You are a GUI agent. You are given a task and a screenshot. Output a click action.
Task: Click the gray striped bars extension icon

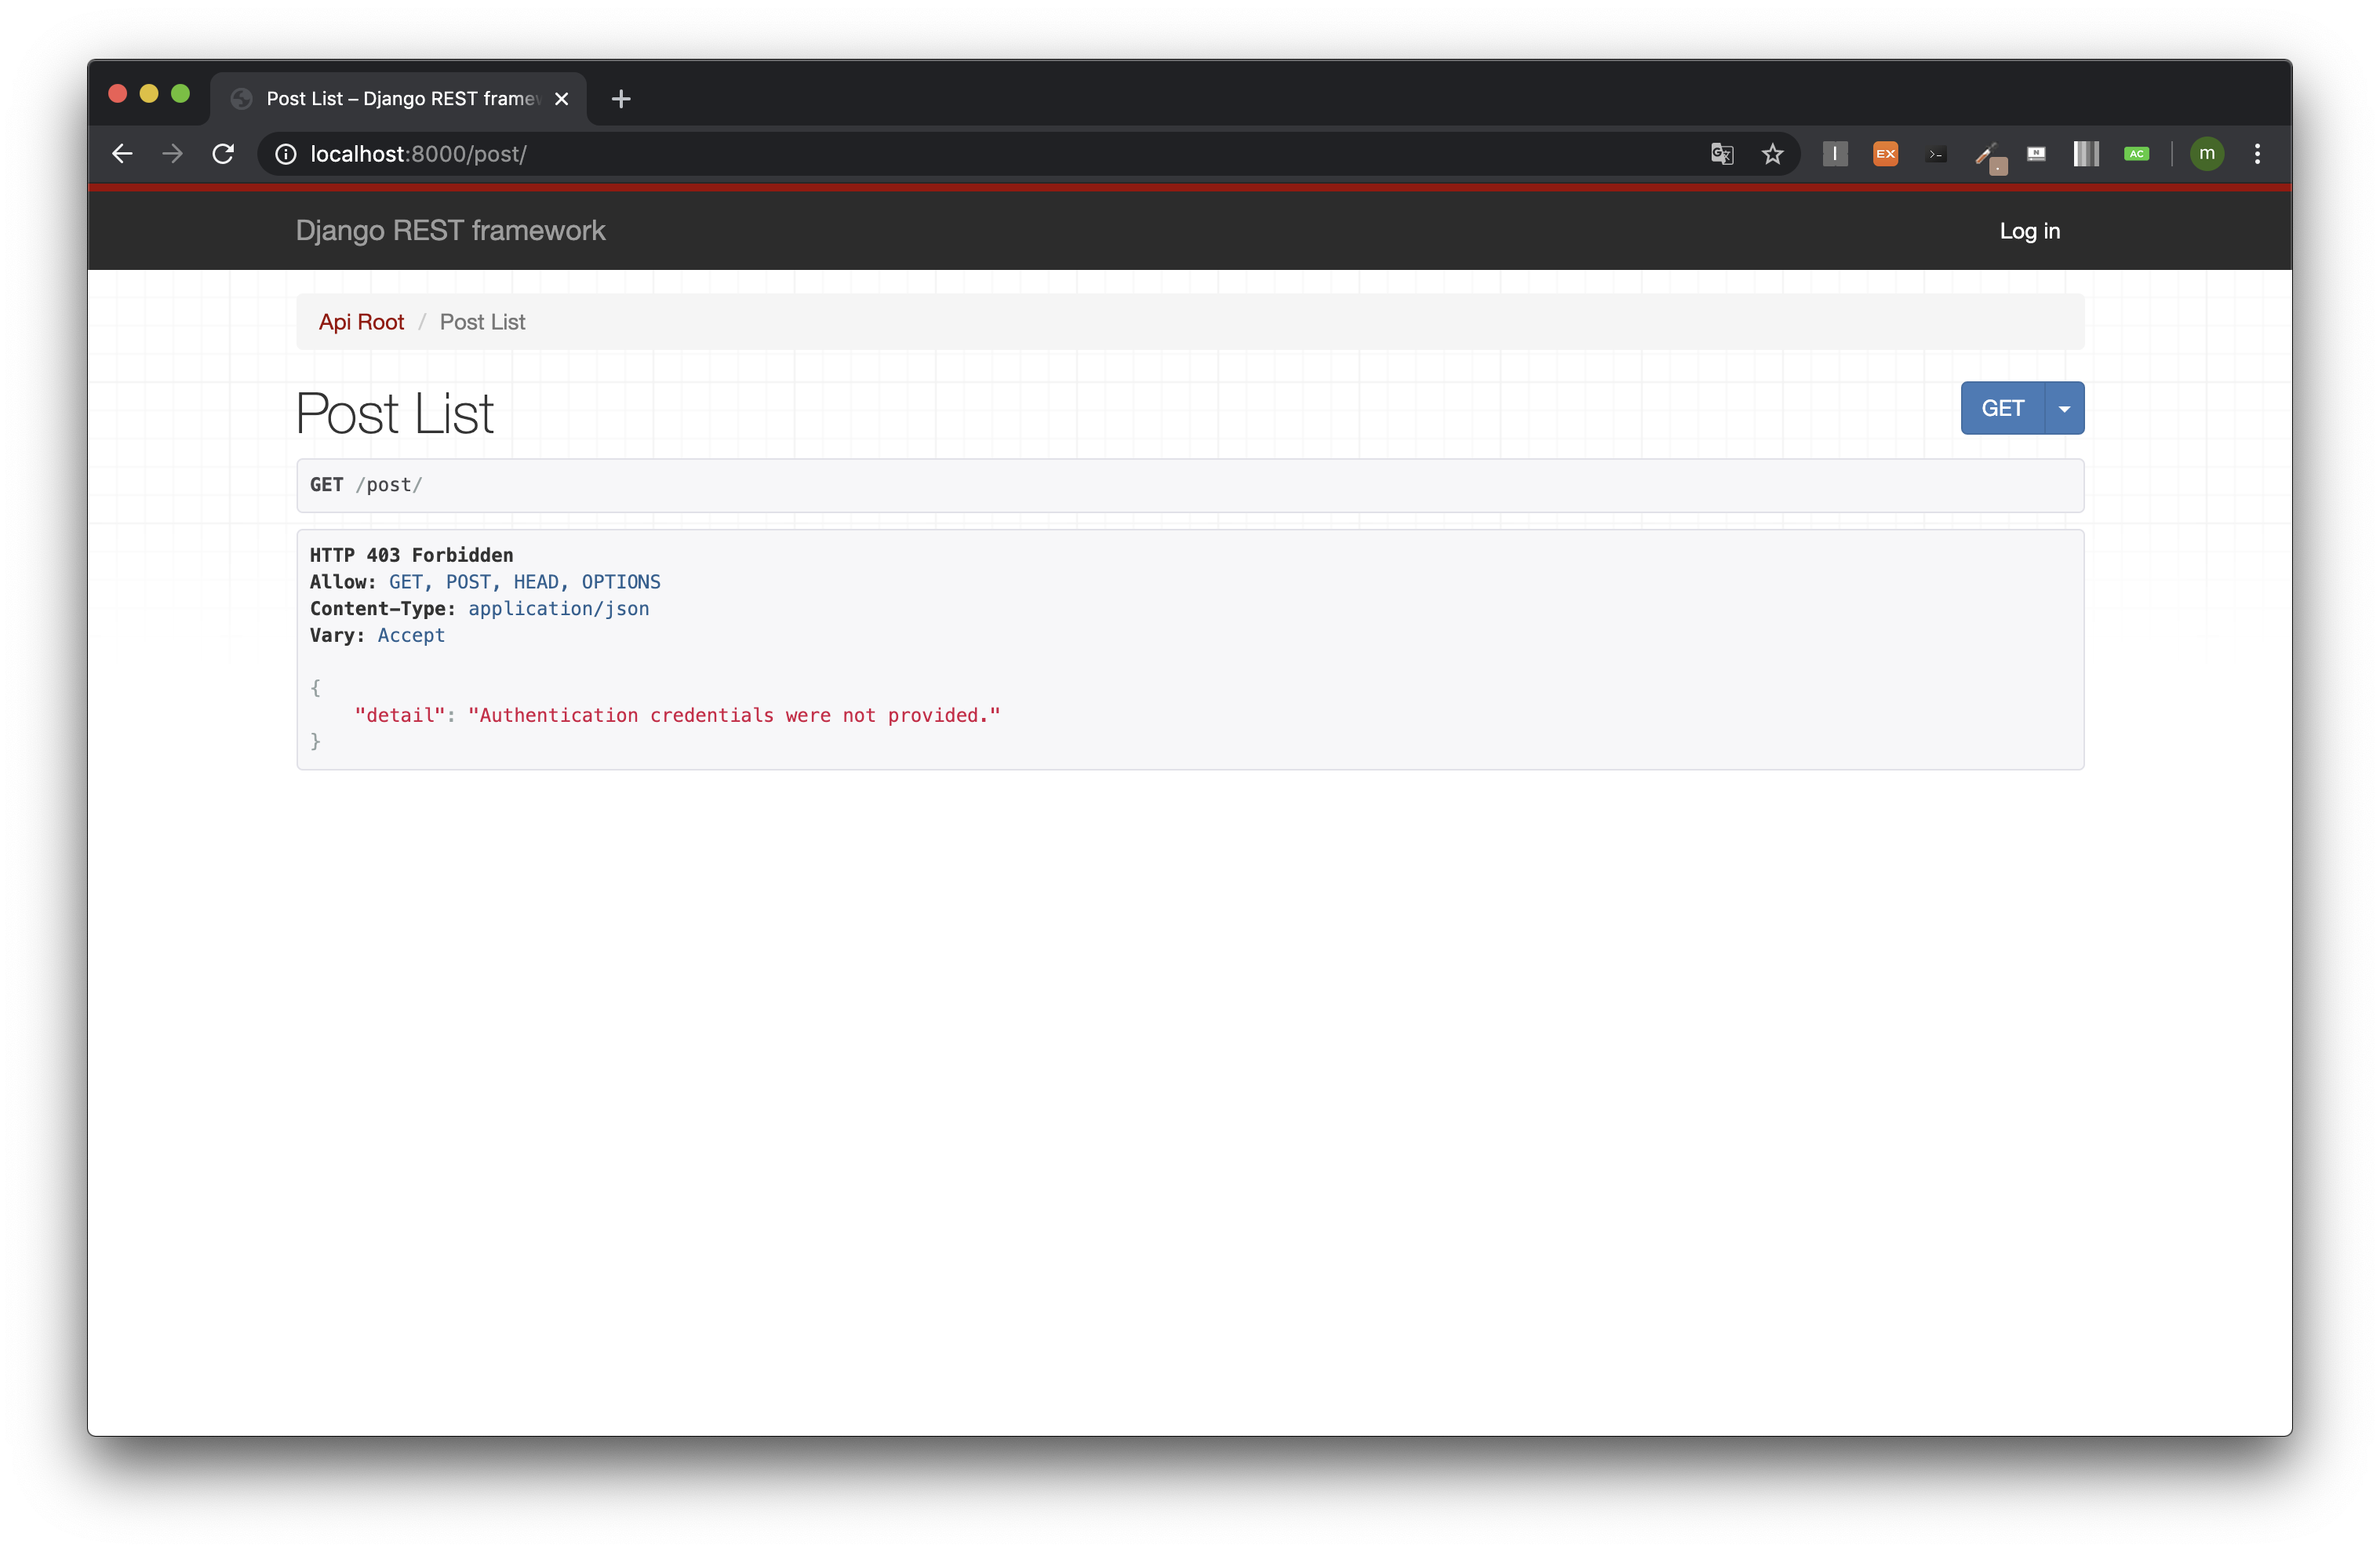(x=2086, y=154)
